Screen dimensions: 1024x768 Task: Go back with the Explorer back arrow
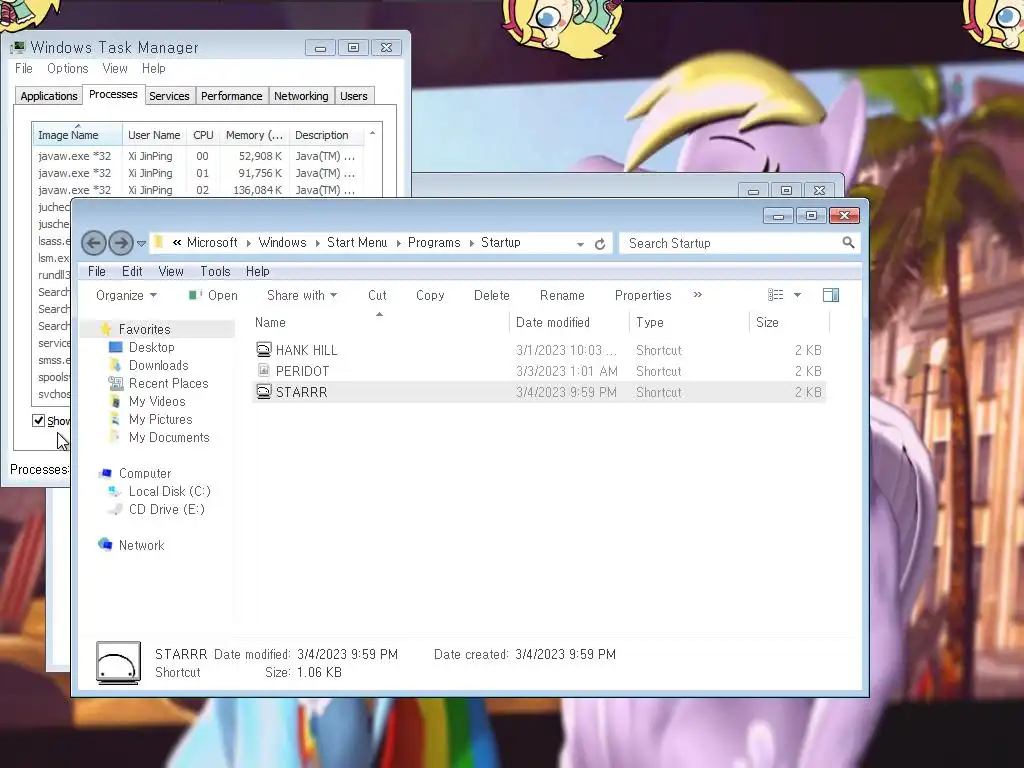coord(93,244)
